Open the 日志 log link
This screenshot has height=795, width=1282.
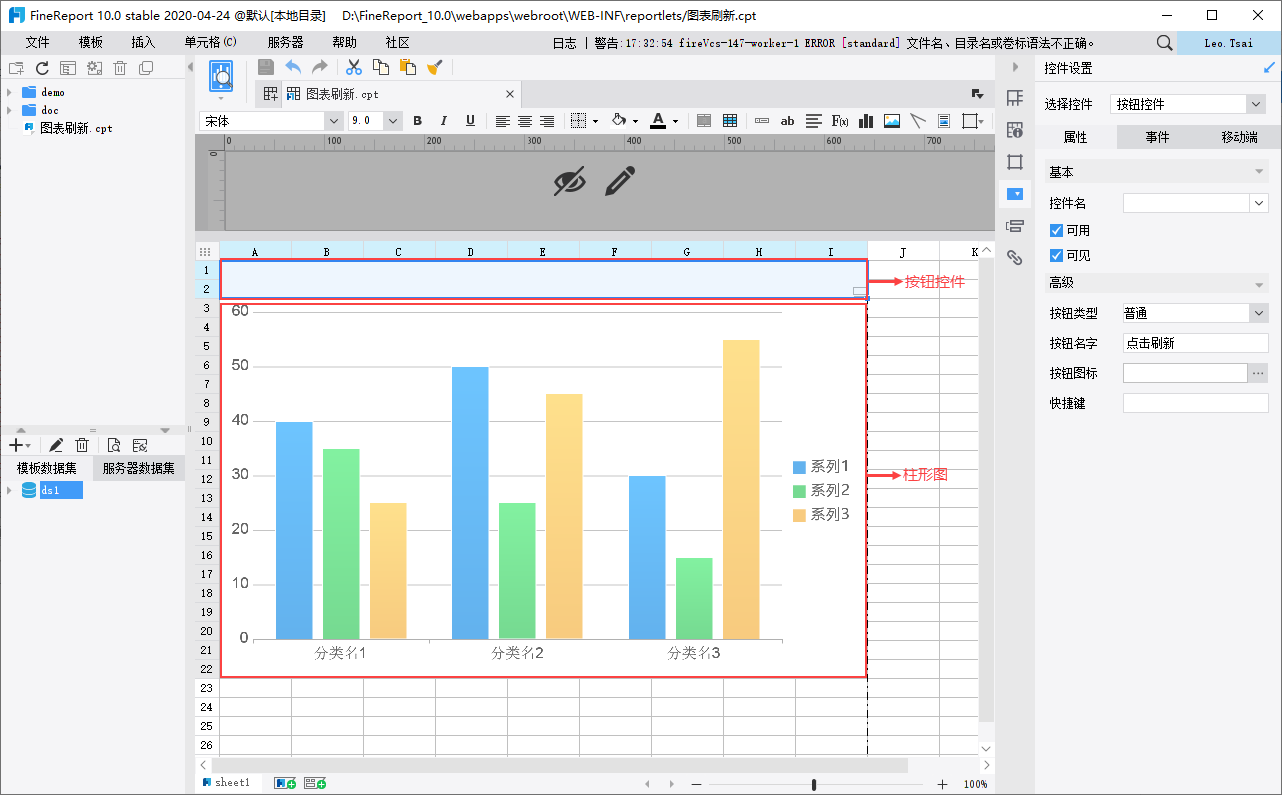click(564, 43)
